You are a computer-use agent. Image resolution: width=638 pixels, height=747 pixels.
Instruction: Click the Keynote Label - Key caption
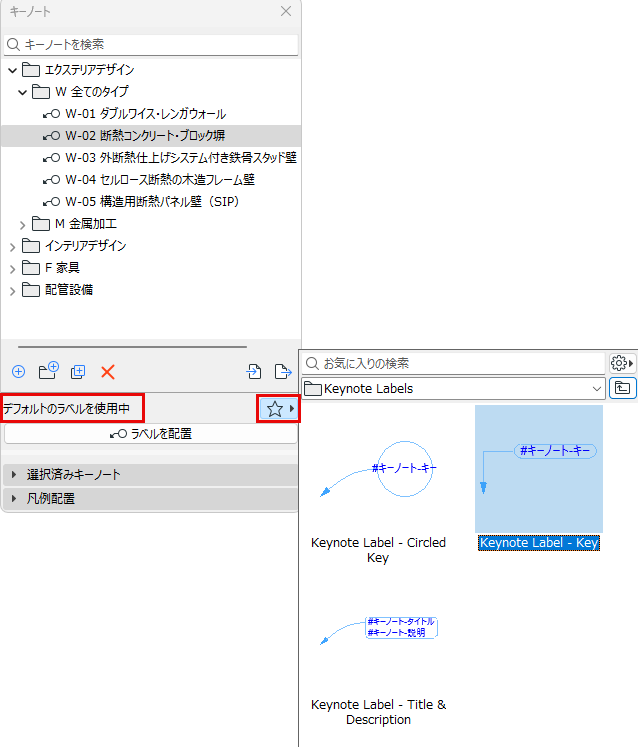point(539,543)
